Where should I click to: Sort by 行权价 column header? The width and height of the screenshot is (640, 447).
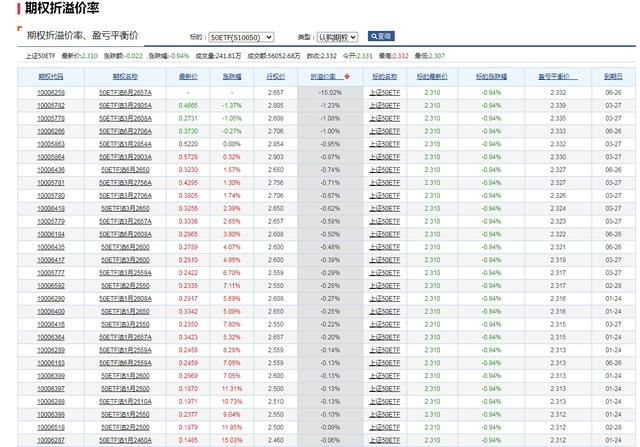(x=275, y=76)
